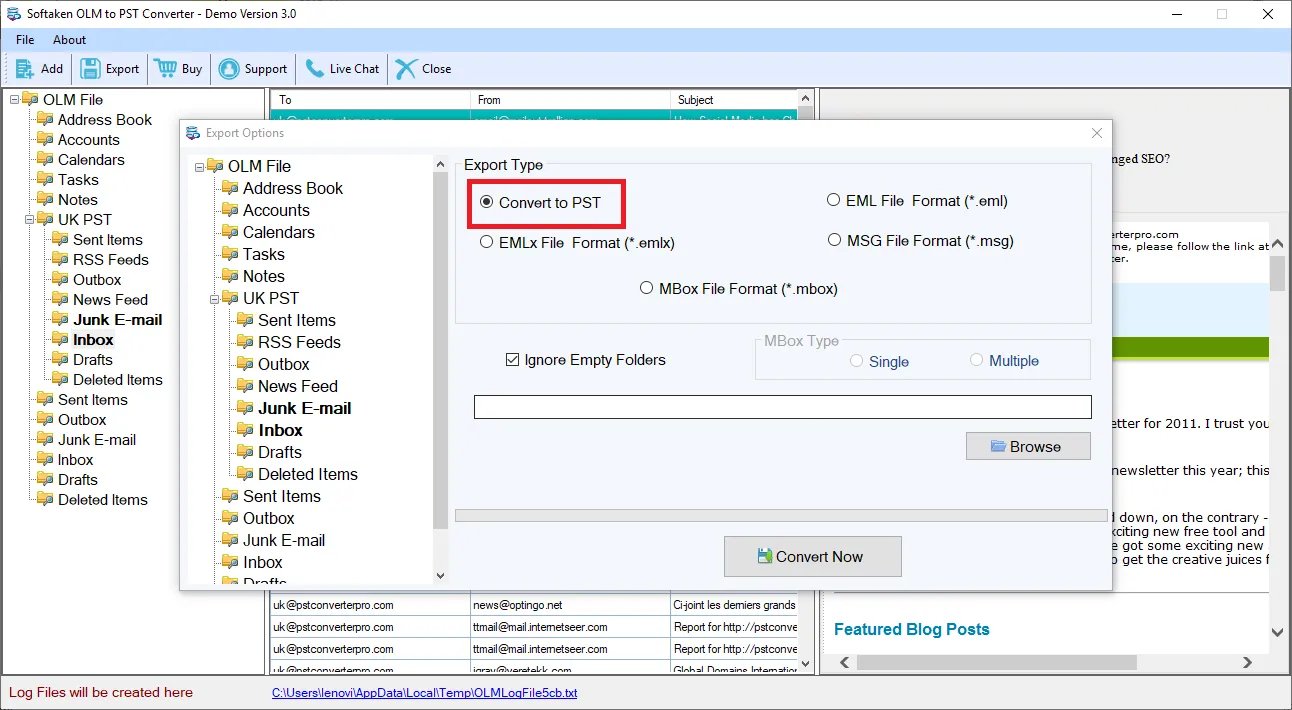Viewport: 1292px width, 710px height.
Task: Select bold Inbox folder in main window tree
Action: [93, 340]
